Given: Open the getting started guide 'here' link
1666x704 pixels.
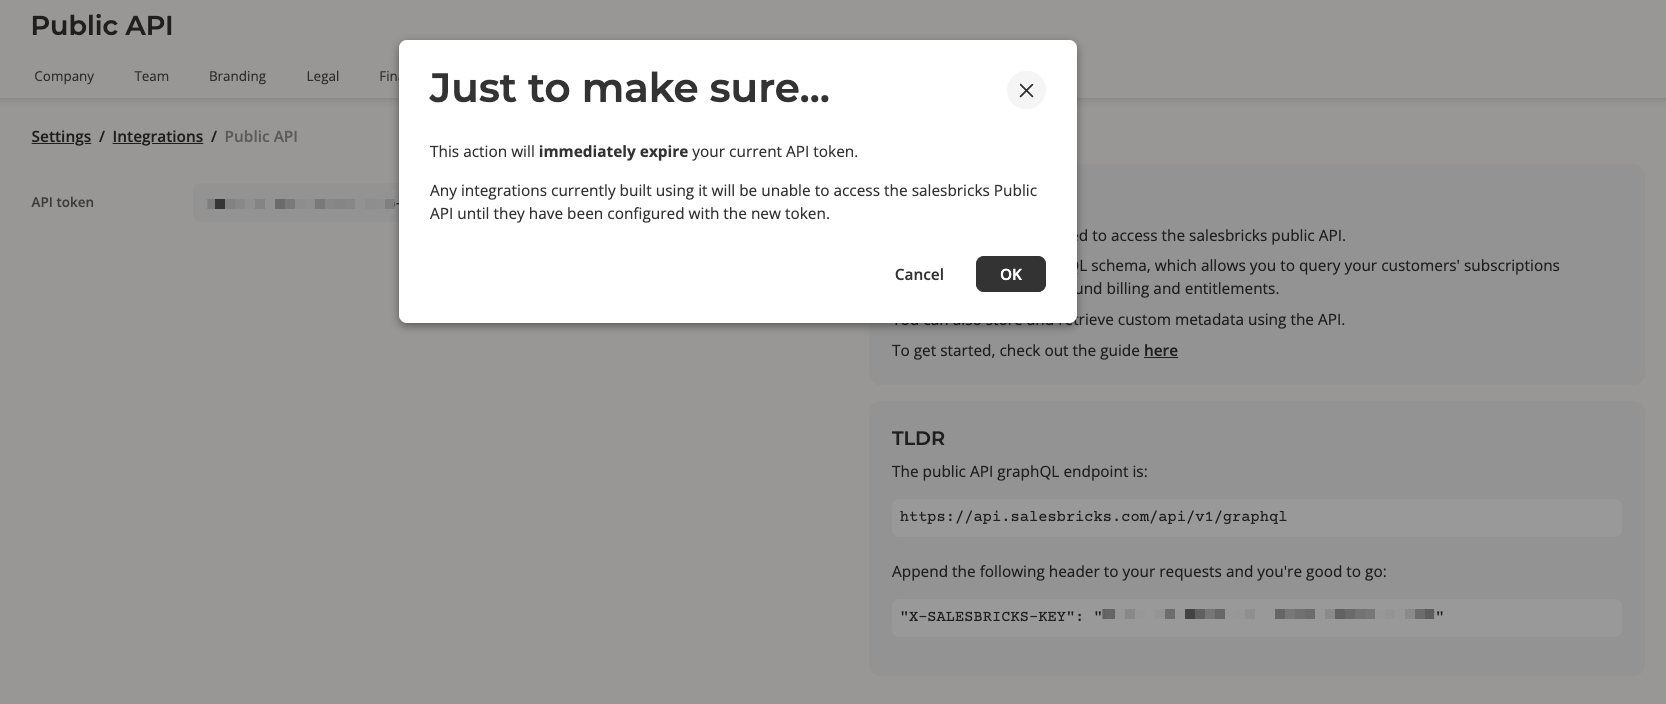Looking at the screenshot, I should coord(1161,350).
